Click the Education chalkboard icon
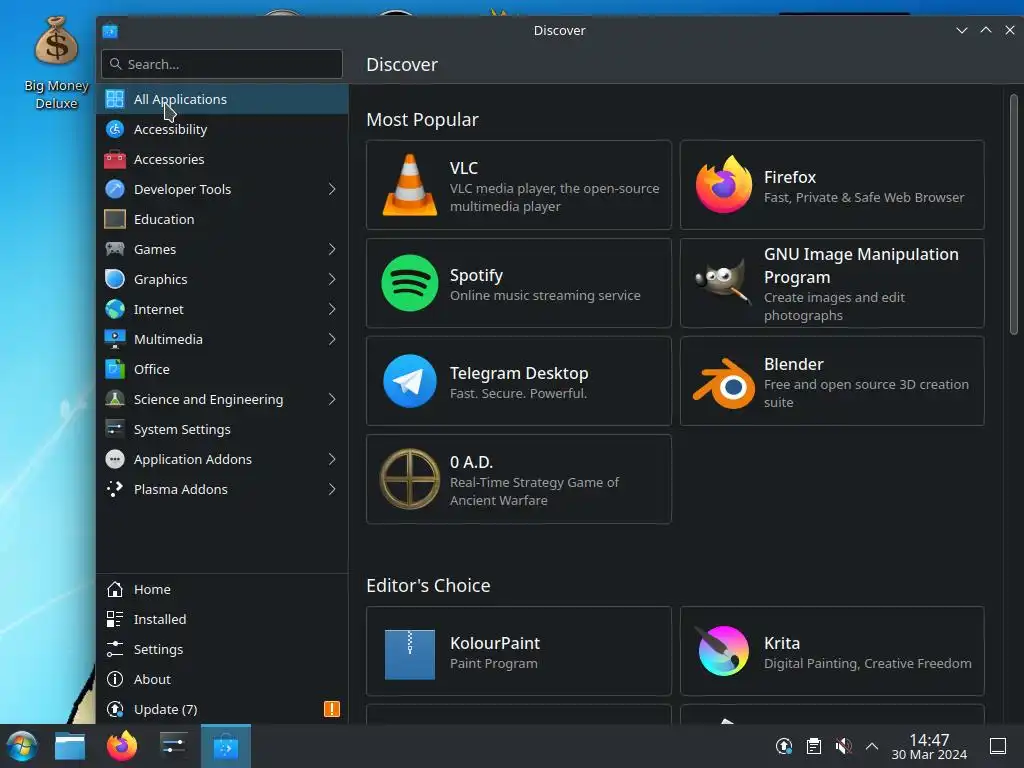Image resolution: width=1024 pixels, height=768 pixels. pyautogui.click(x=115, y=219)
